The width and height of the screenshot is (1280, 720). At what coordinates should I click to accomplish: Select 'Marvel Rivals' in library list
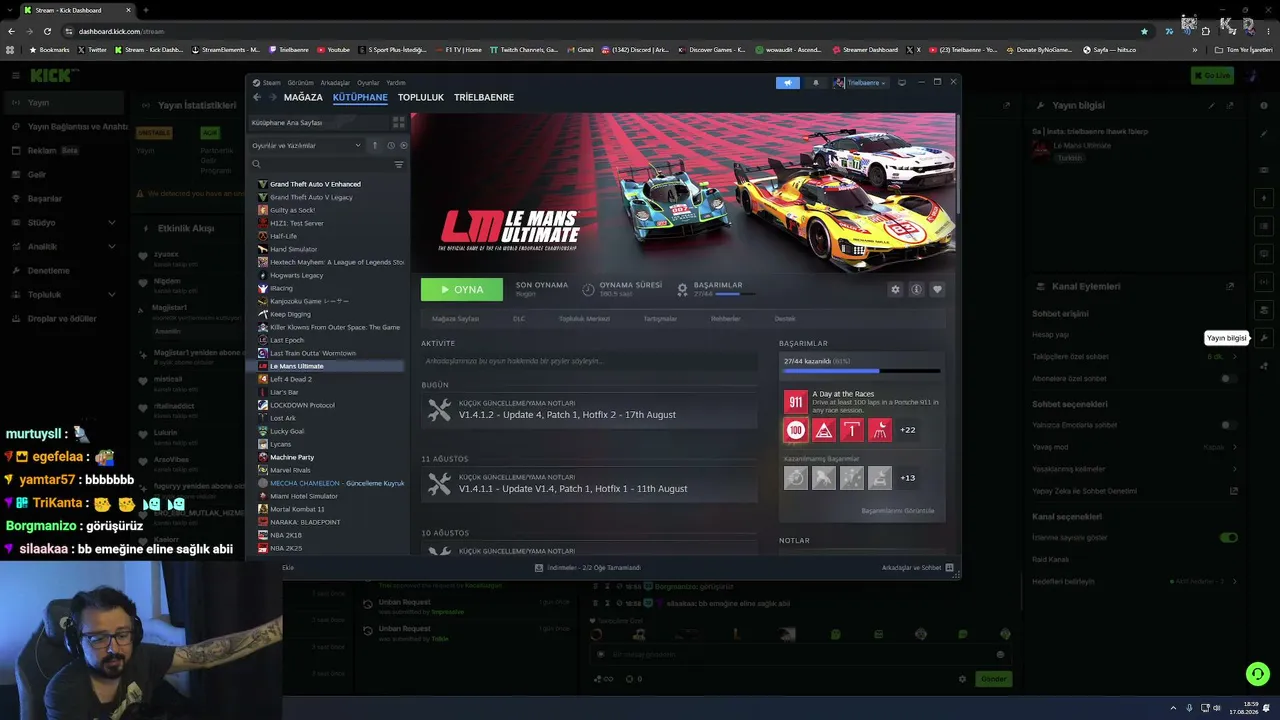290,470
